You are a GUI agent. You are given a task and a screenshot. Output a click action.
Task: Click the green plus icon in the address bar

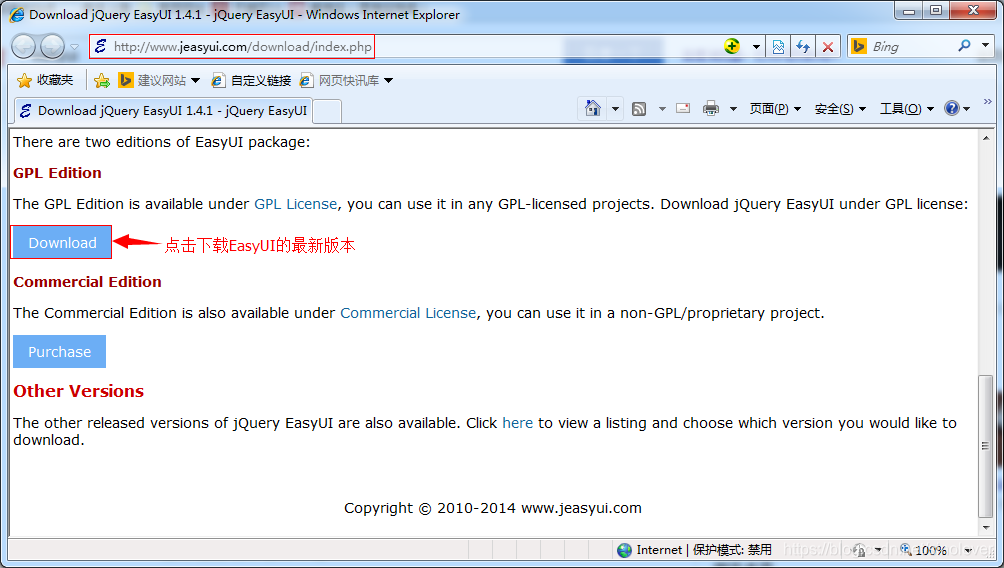[x=732, y=46]
